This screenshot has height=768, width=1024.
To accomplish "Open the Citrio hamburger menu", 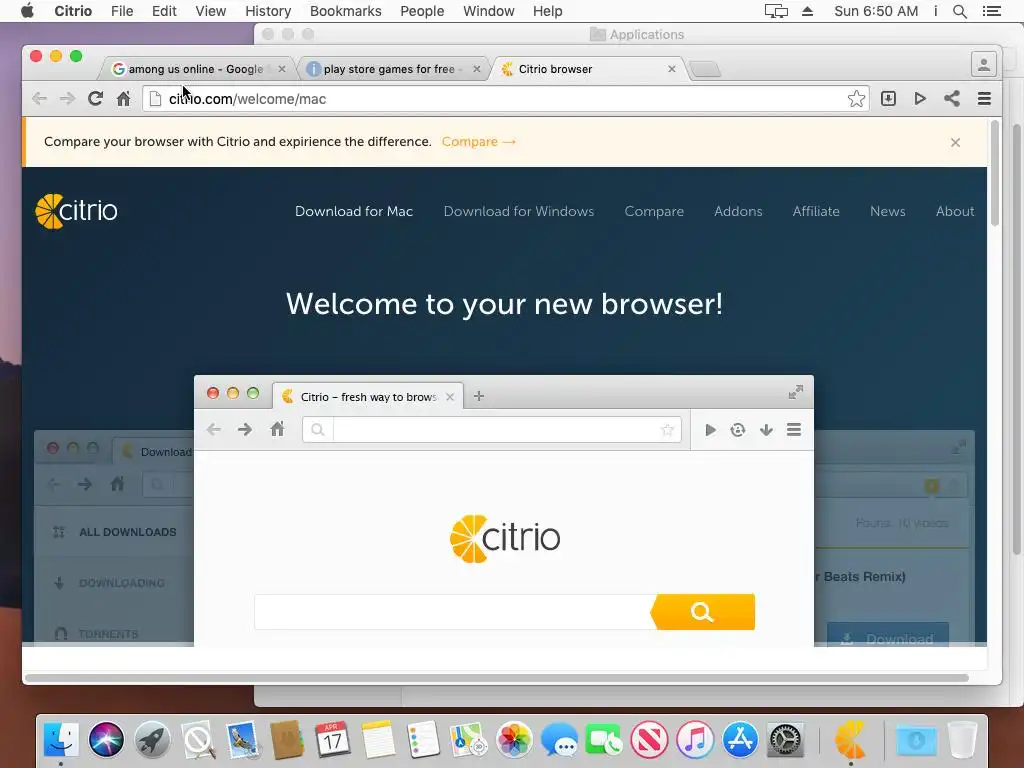I will coord(984,99).
